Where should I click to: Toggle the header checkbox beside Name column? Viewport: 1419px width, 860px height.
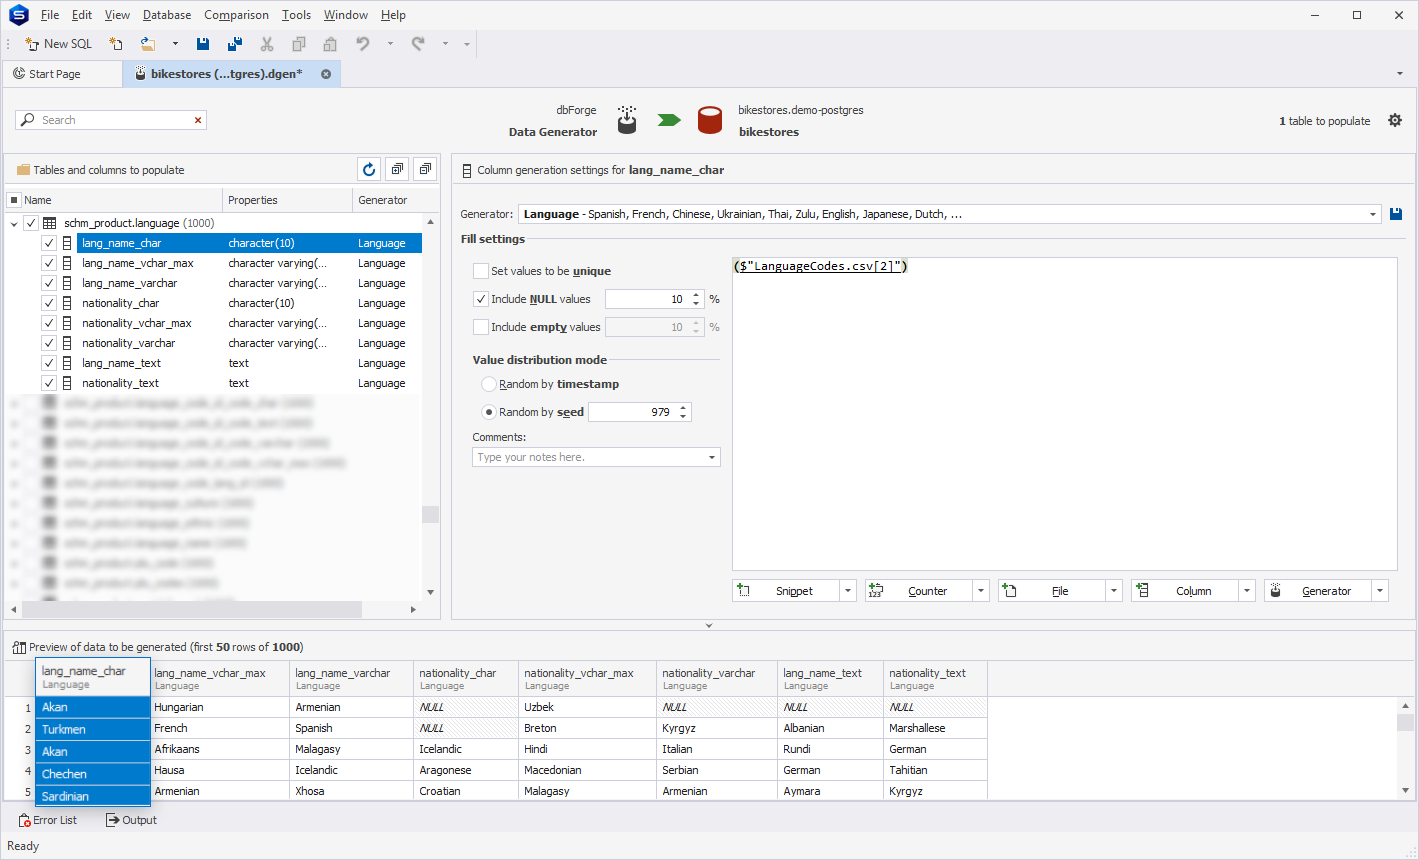[x=14, y=200]
